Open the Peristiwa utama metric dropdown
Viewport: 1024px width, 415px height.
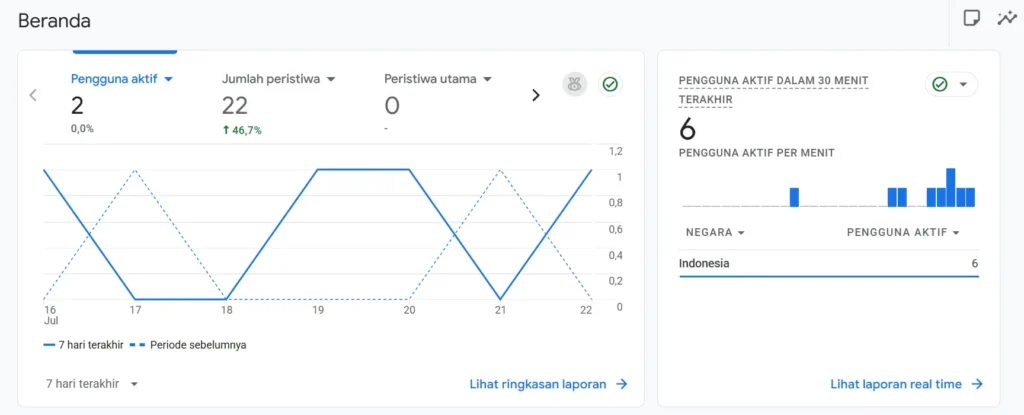[438, 79]
